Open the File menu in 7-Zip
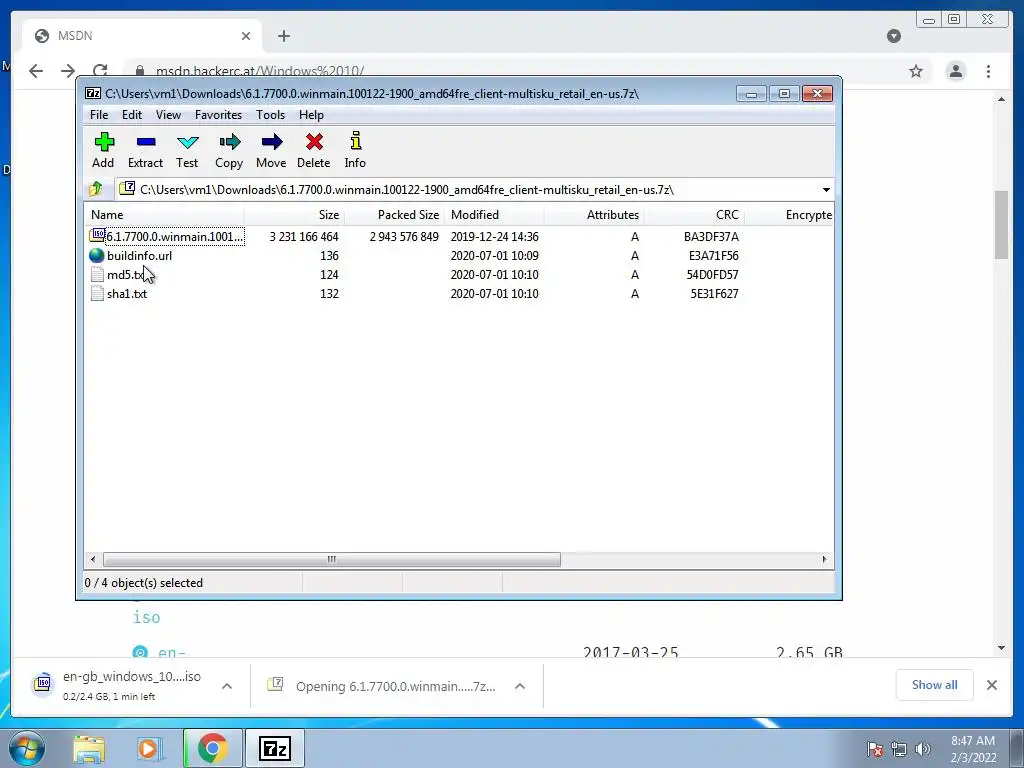The image size is (1024, 768). click(99, 115)
